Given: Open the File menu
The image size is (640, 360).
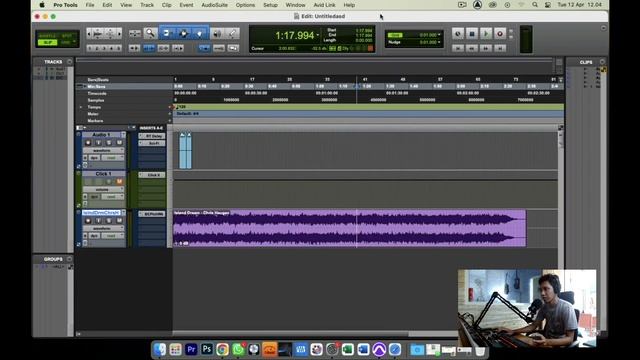Looking at the screenshot, I should tap(90, 5).
